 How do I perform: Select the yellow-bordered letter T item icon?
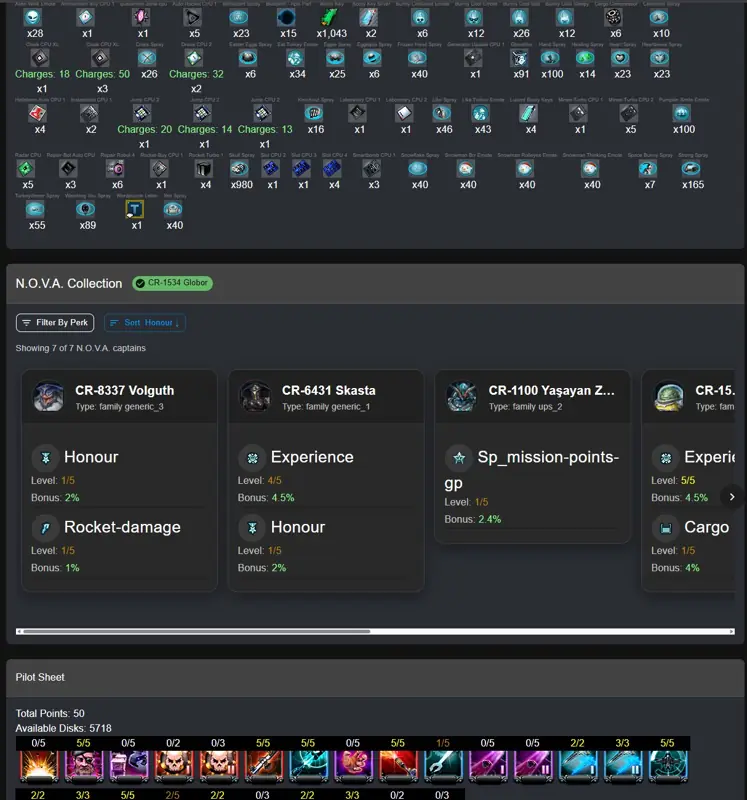(x=135, y=209)
